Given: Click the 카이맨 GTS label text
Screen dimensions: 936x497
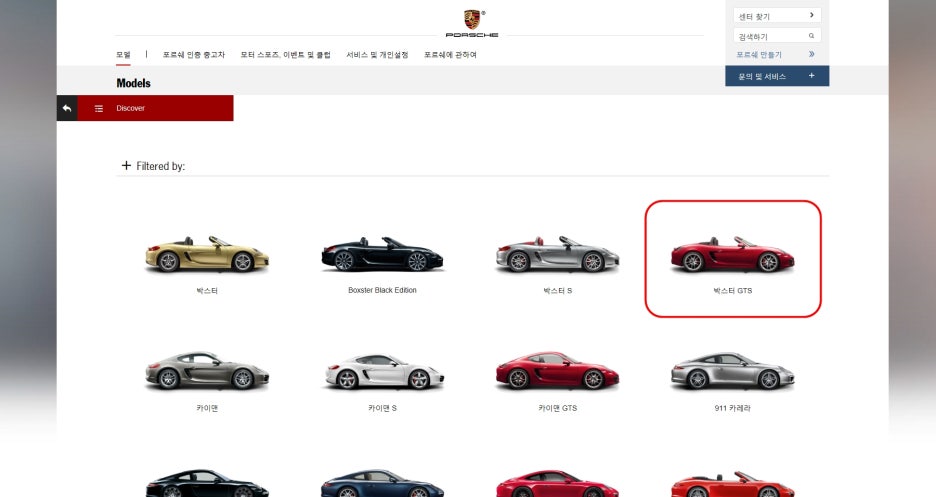Looking at the screenshot, I should point(558,408).
